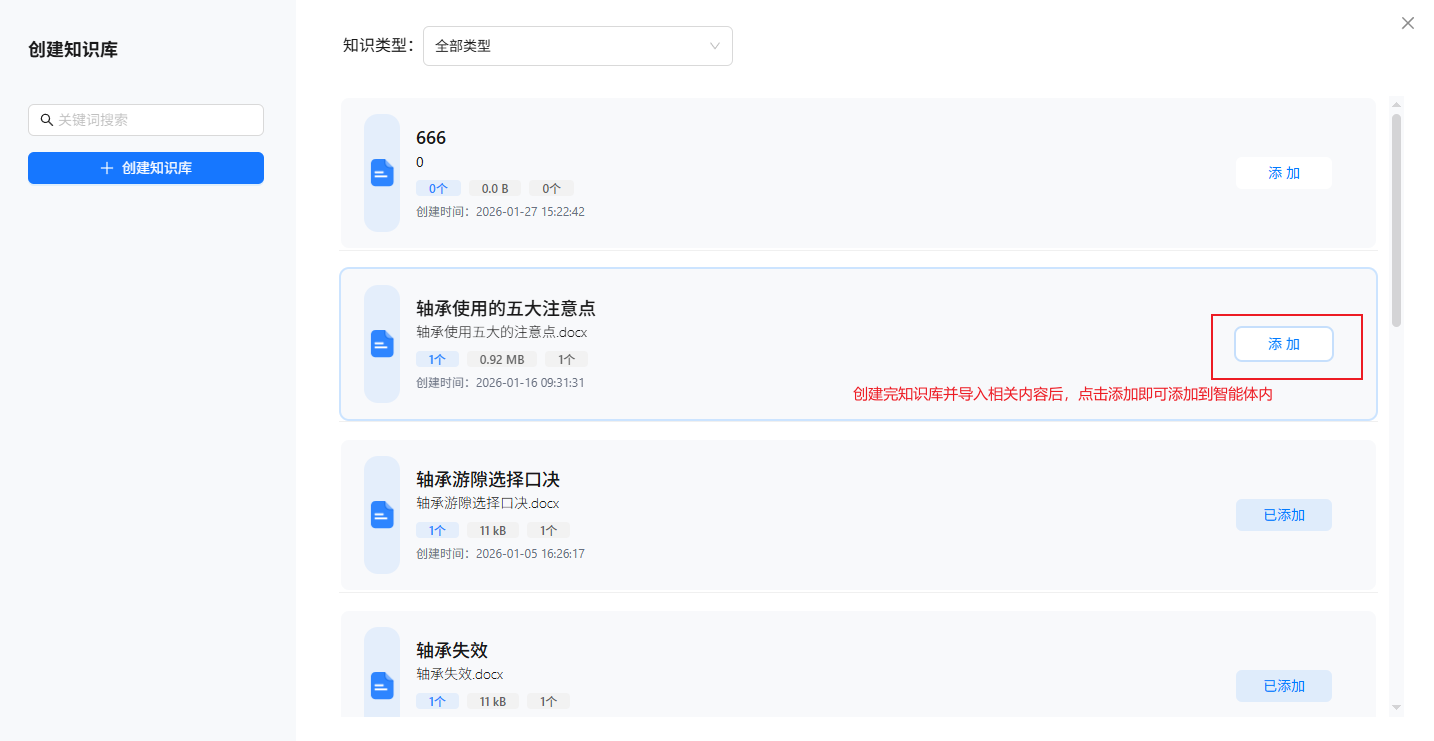Click the document icon of 轴承使用的五大注意点
The image size is (1434, 741).
382,344
